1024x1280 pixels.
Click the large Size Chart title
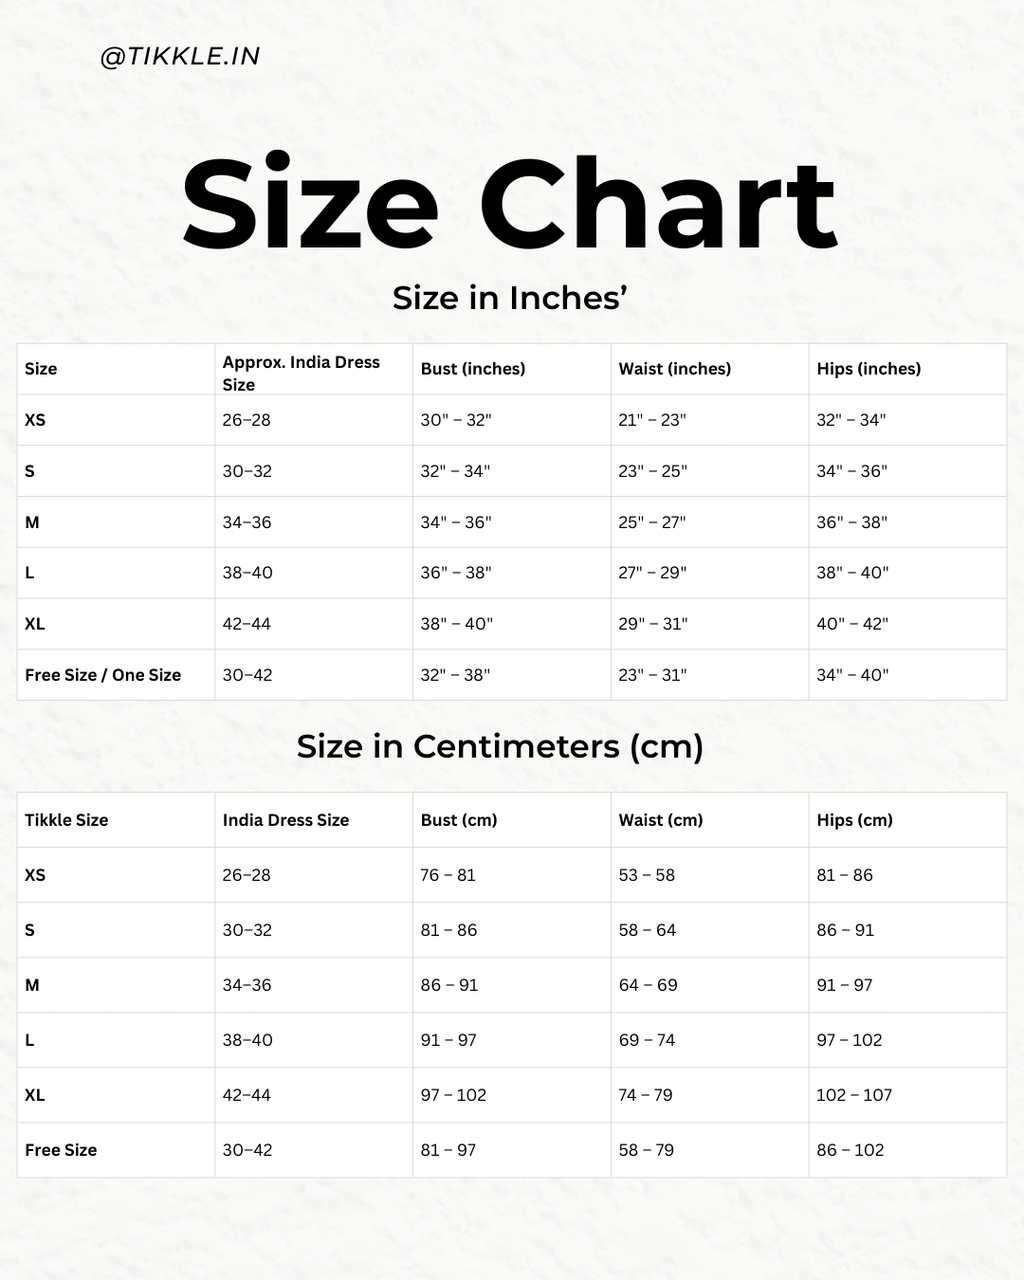[x=509, y=203]
